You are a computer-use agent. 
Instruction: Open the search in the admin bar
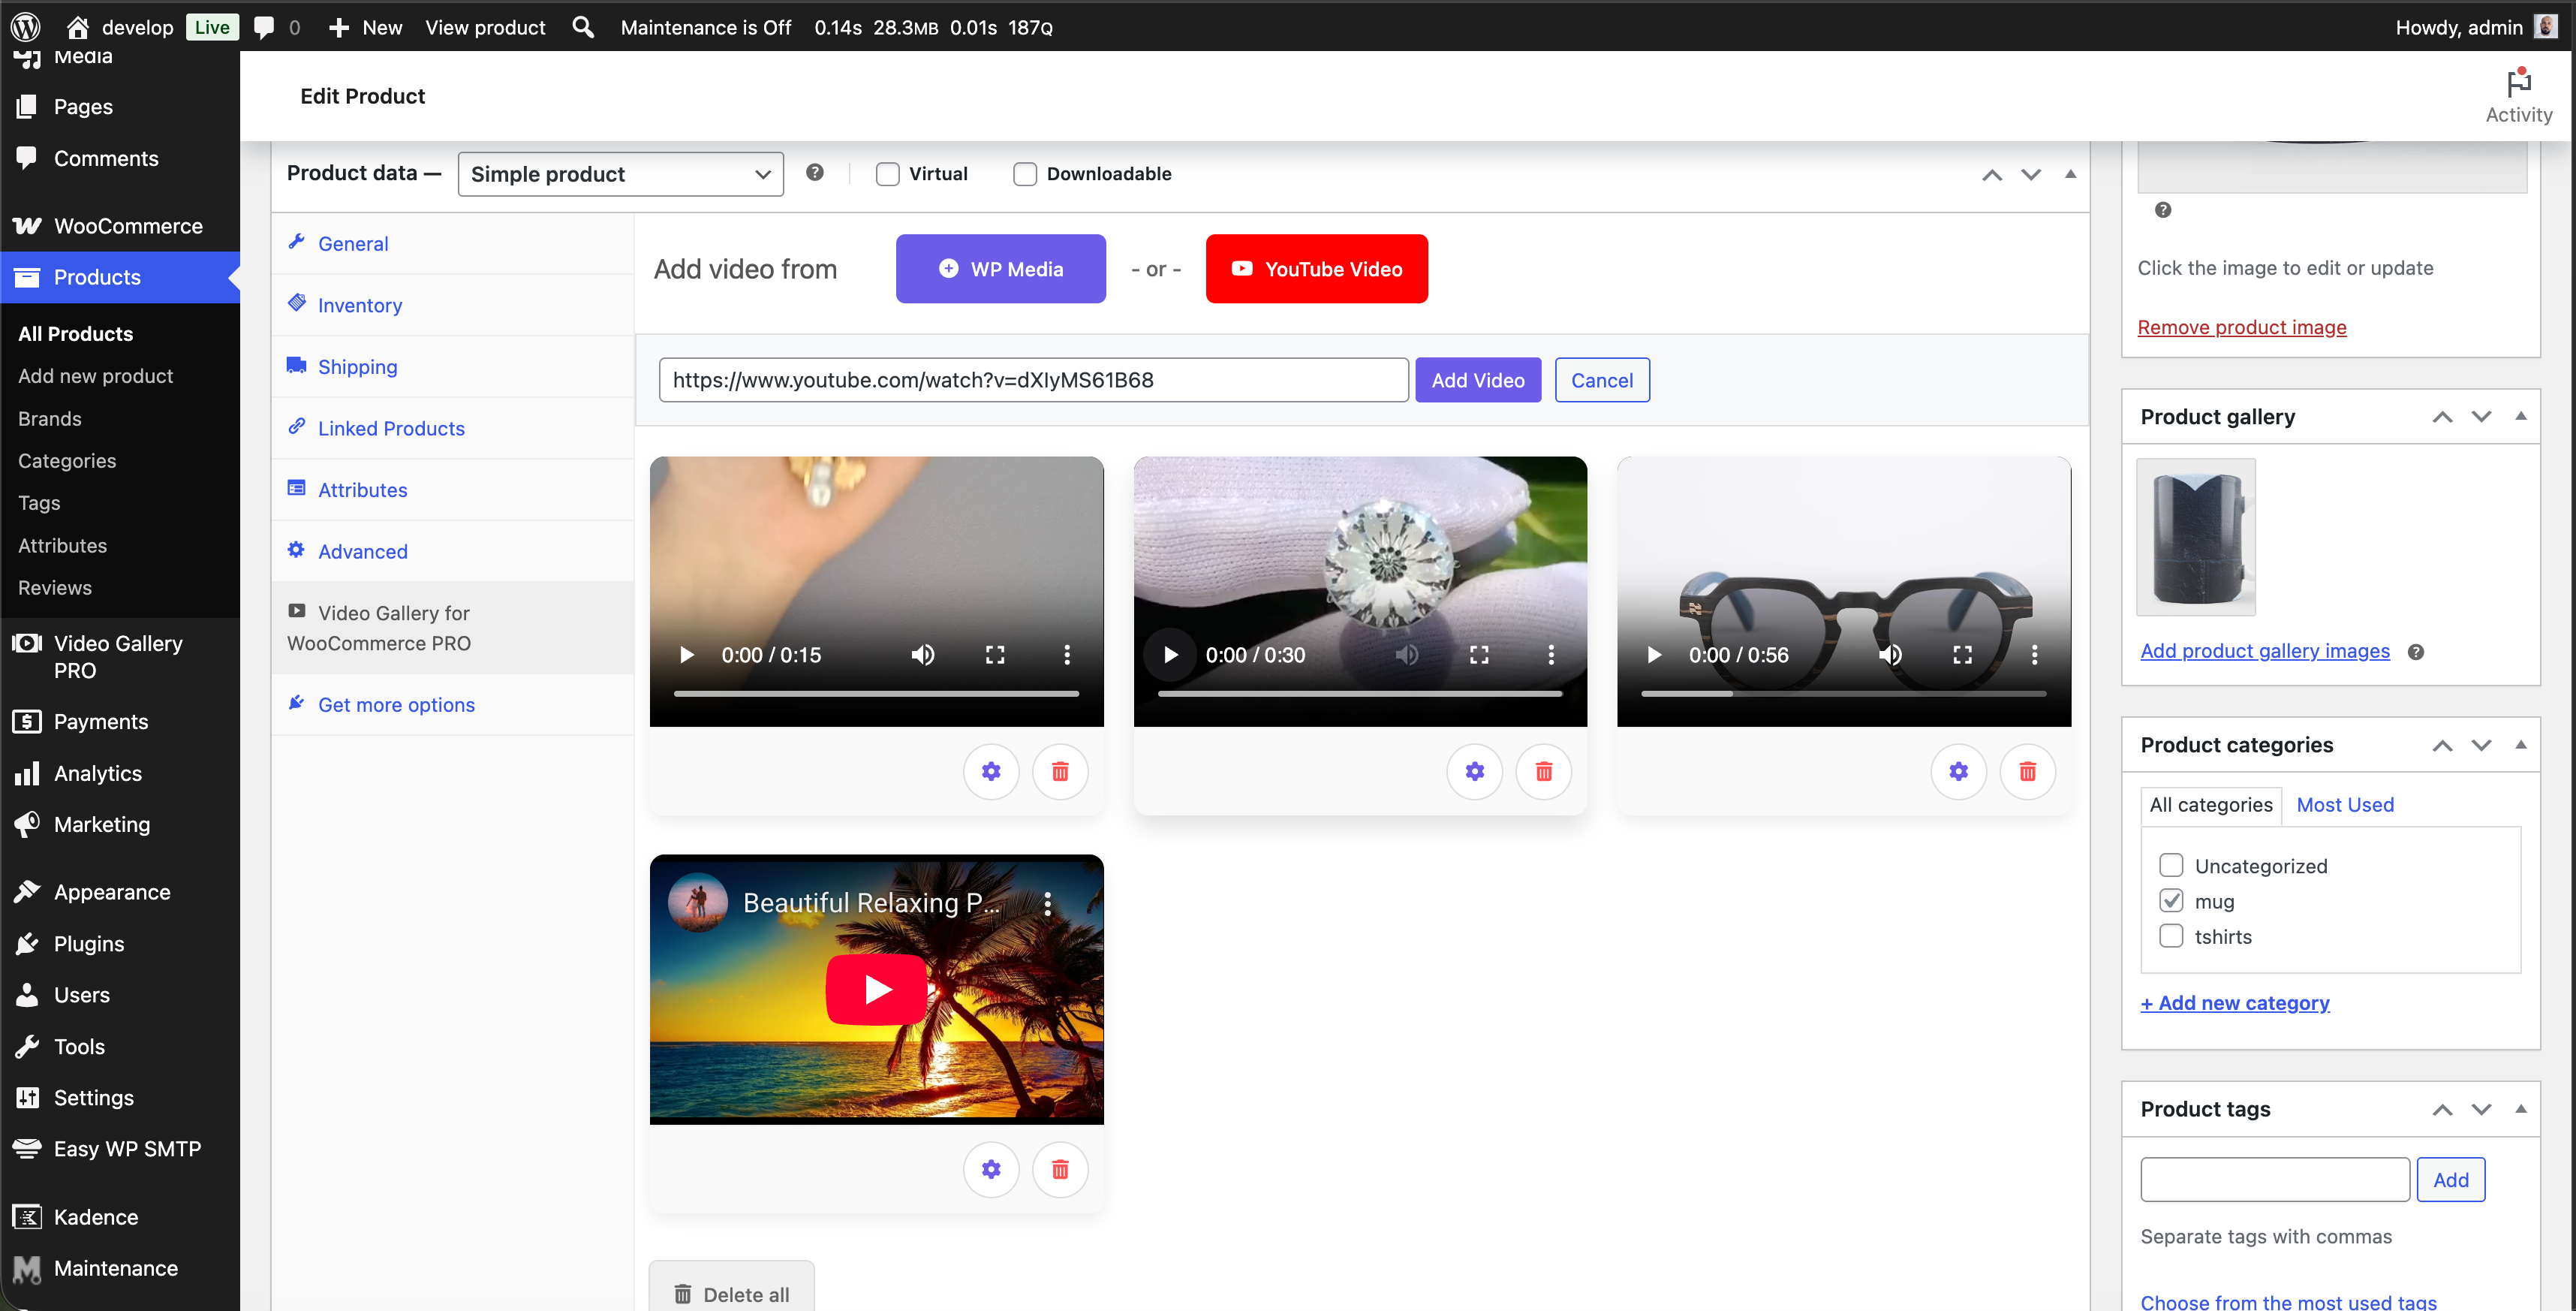582,27
